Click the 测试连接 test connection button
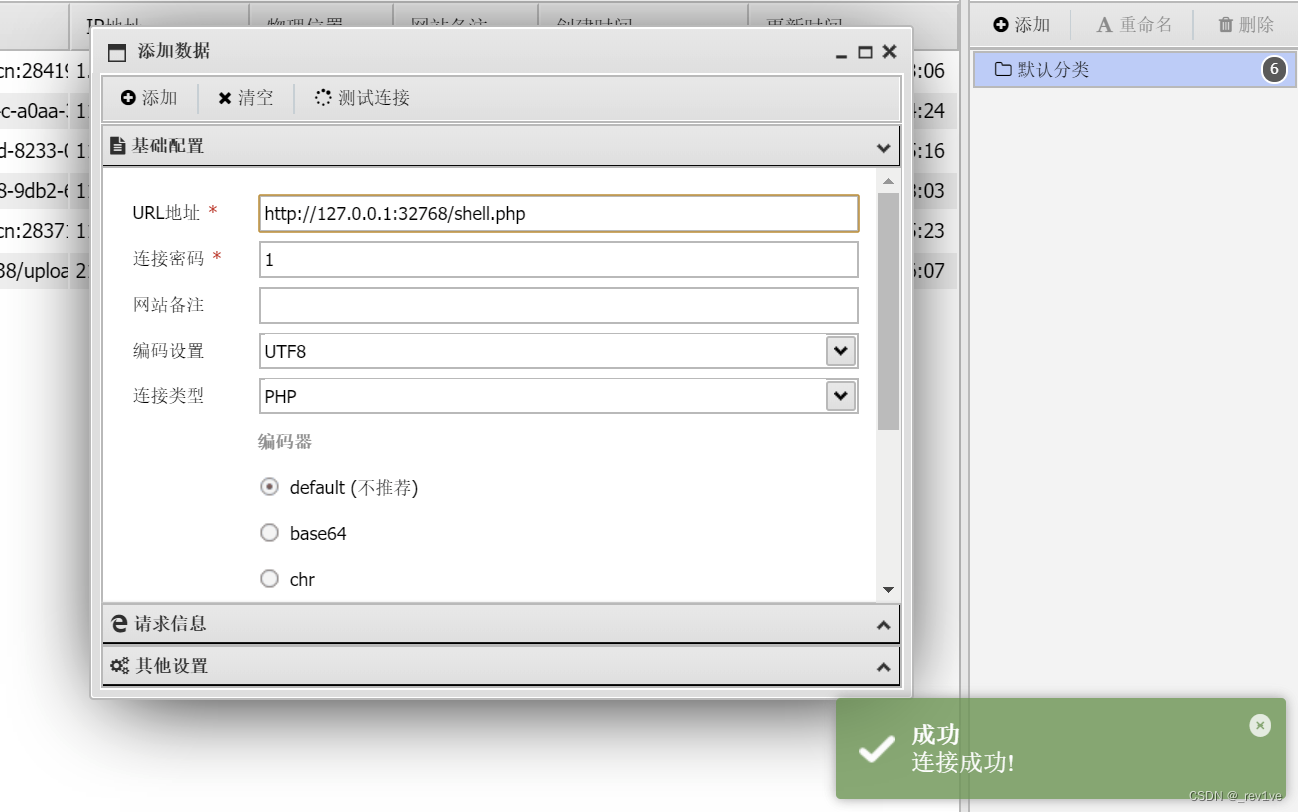Viewport: 1298px width, 812px height. click(x=362, y=98)
